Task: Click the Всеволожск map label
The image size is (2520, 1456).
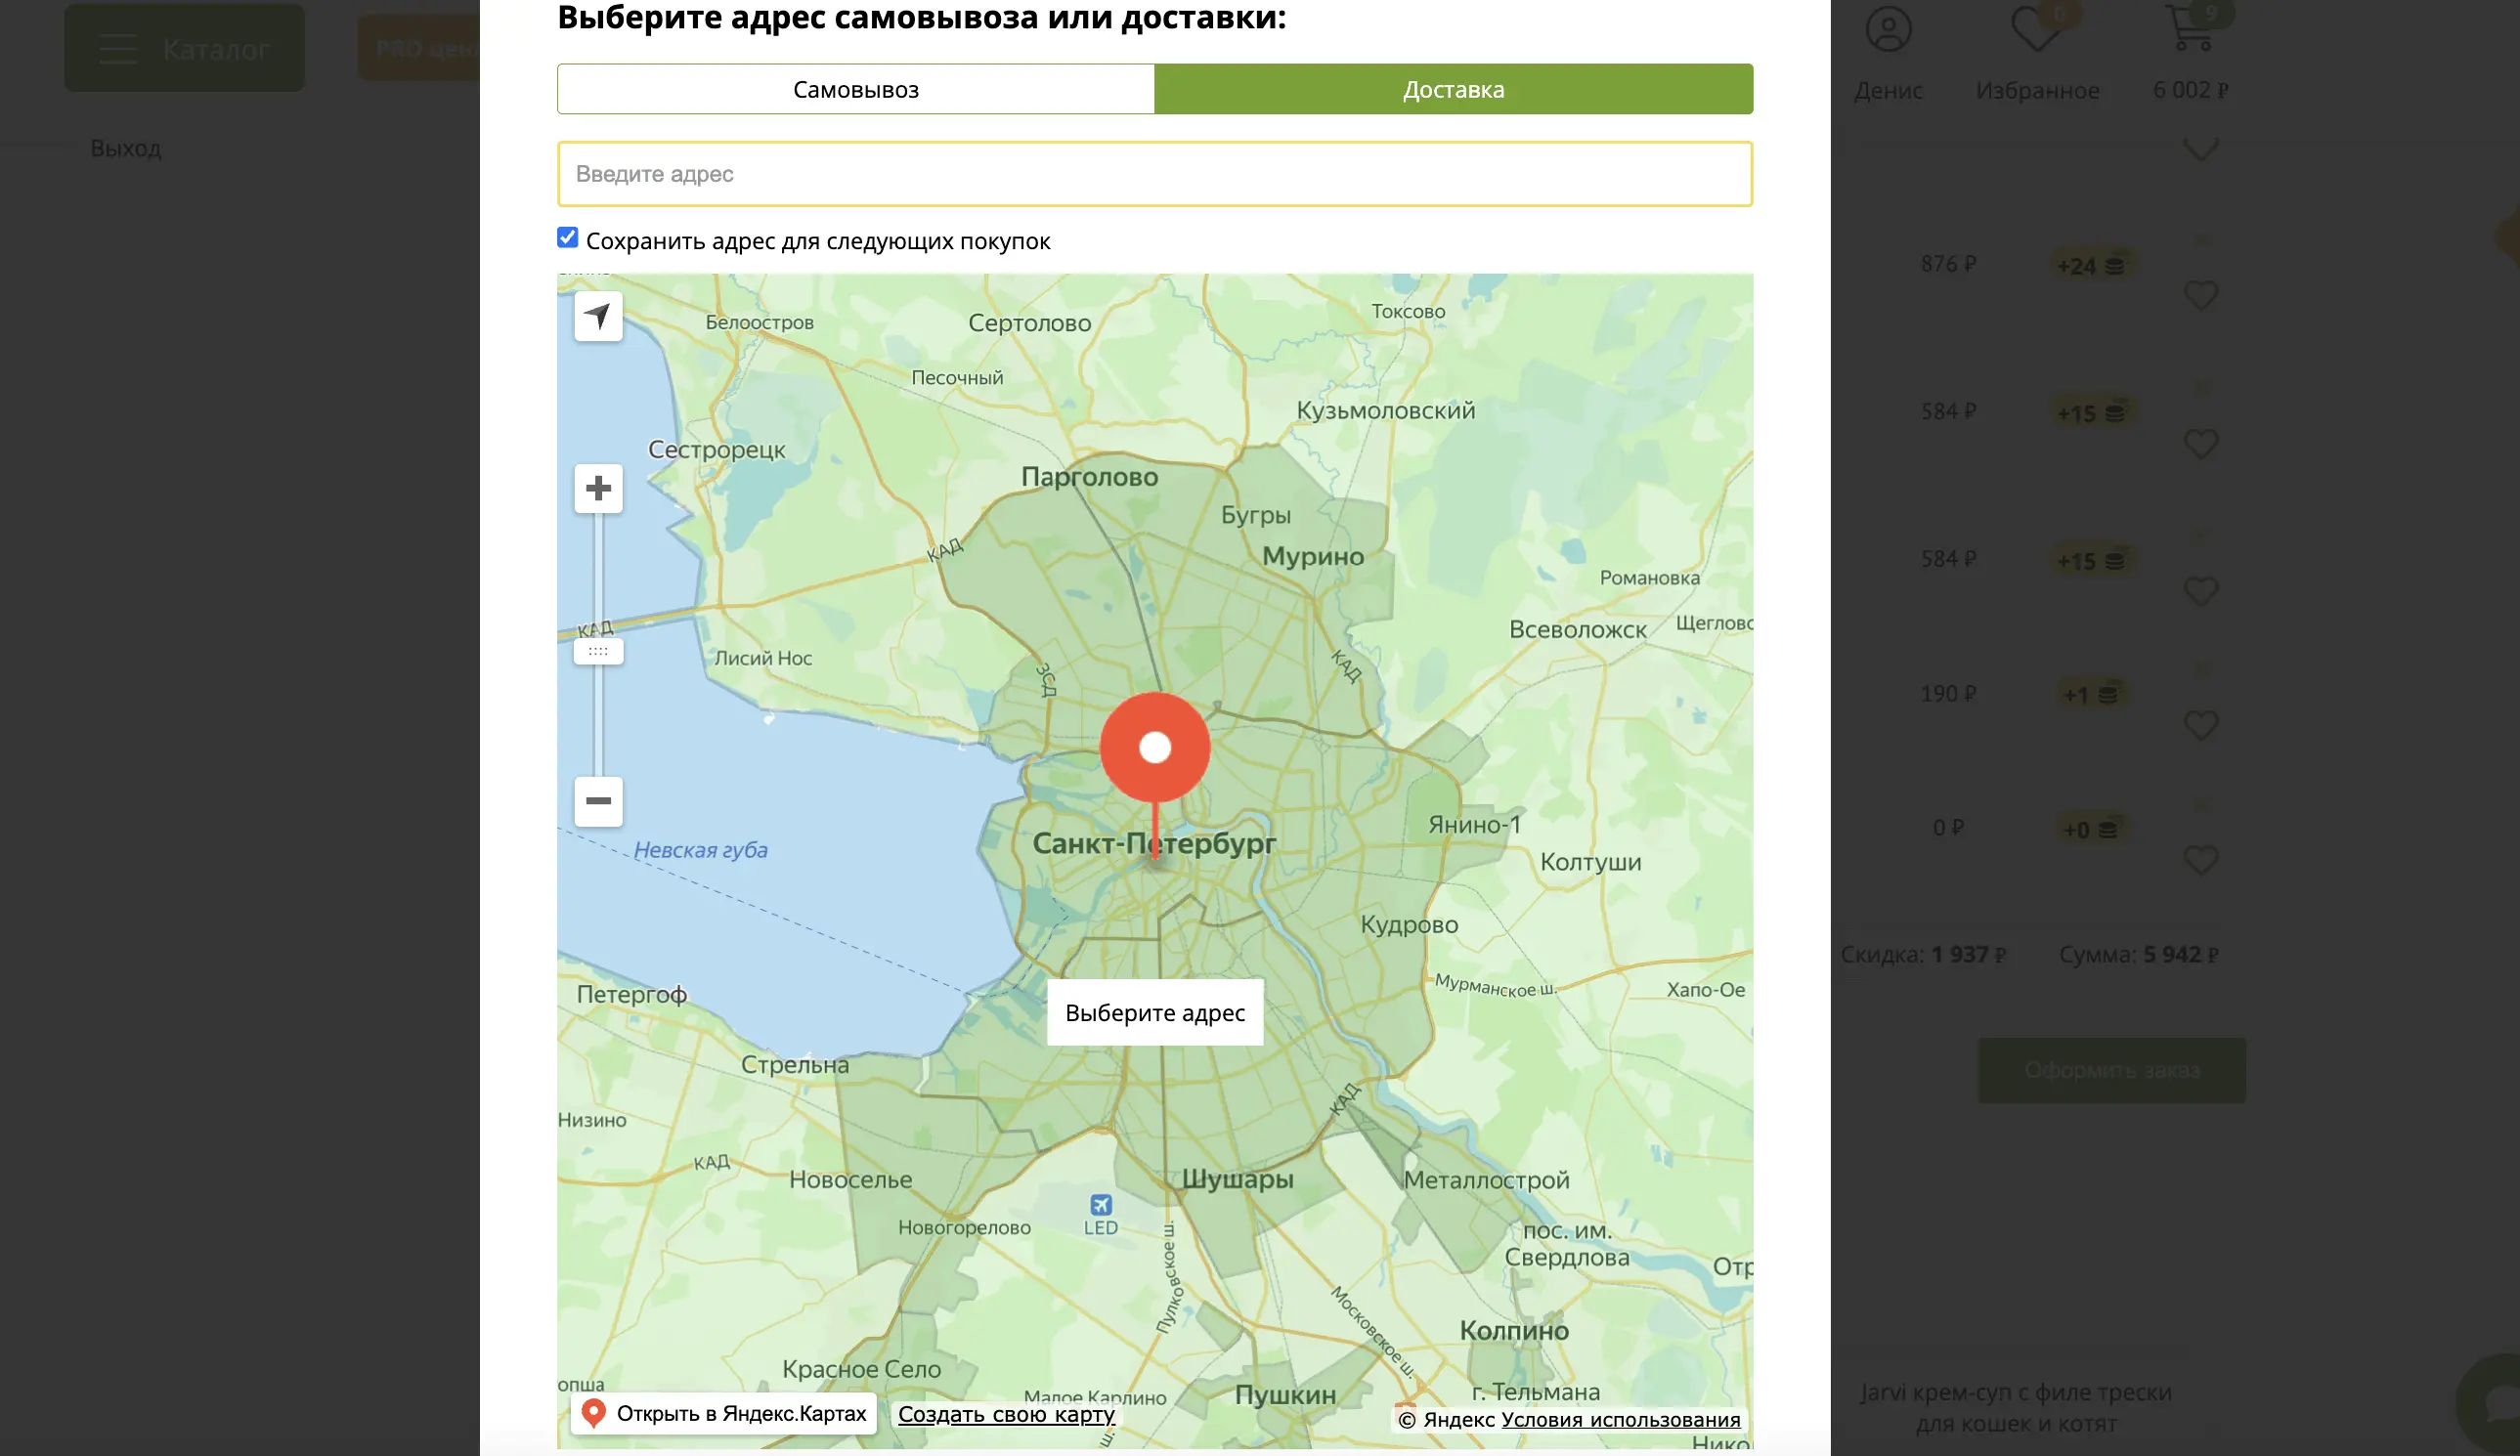Action: coord(1577,629)
